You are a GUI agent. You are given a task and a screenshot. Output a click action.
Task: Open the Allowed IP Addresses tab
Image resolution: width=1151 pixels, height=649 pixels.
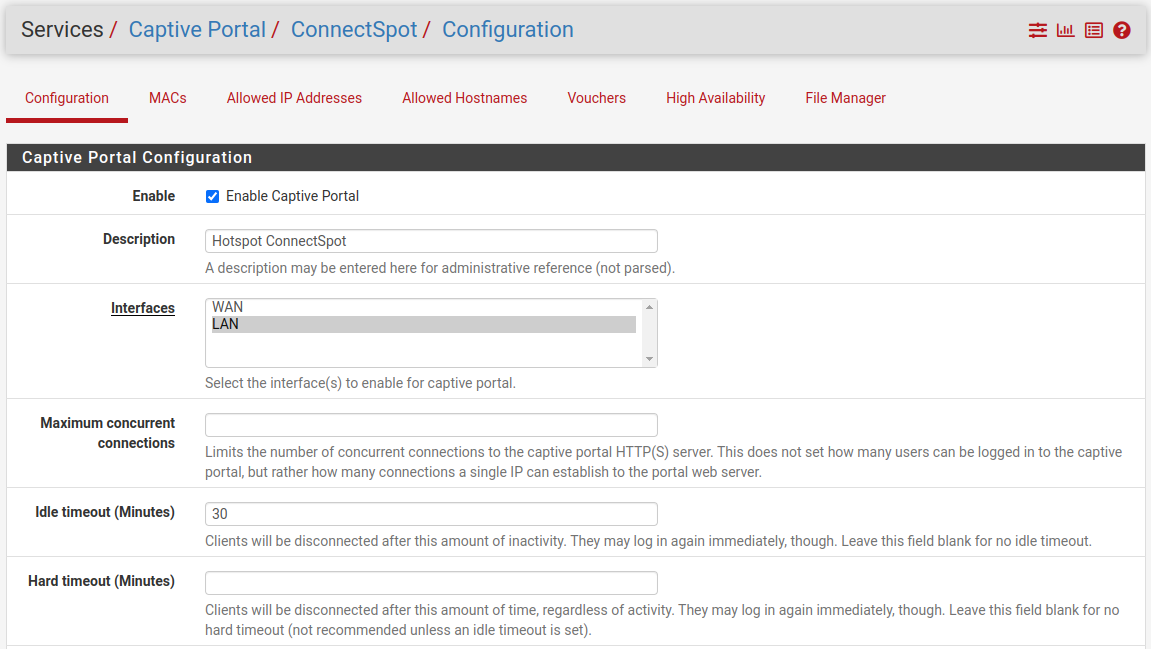click(294, 98)
